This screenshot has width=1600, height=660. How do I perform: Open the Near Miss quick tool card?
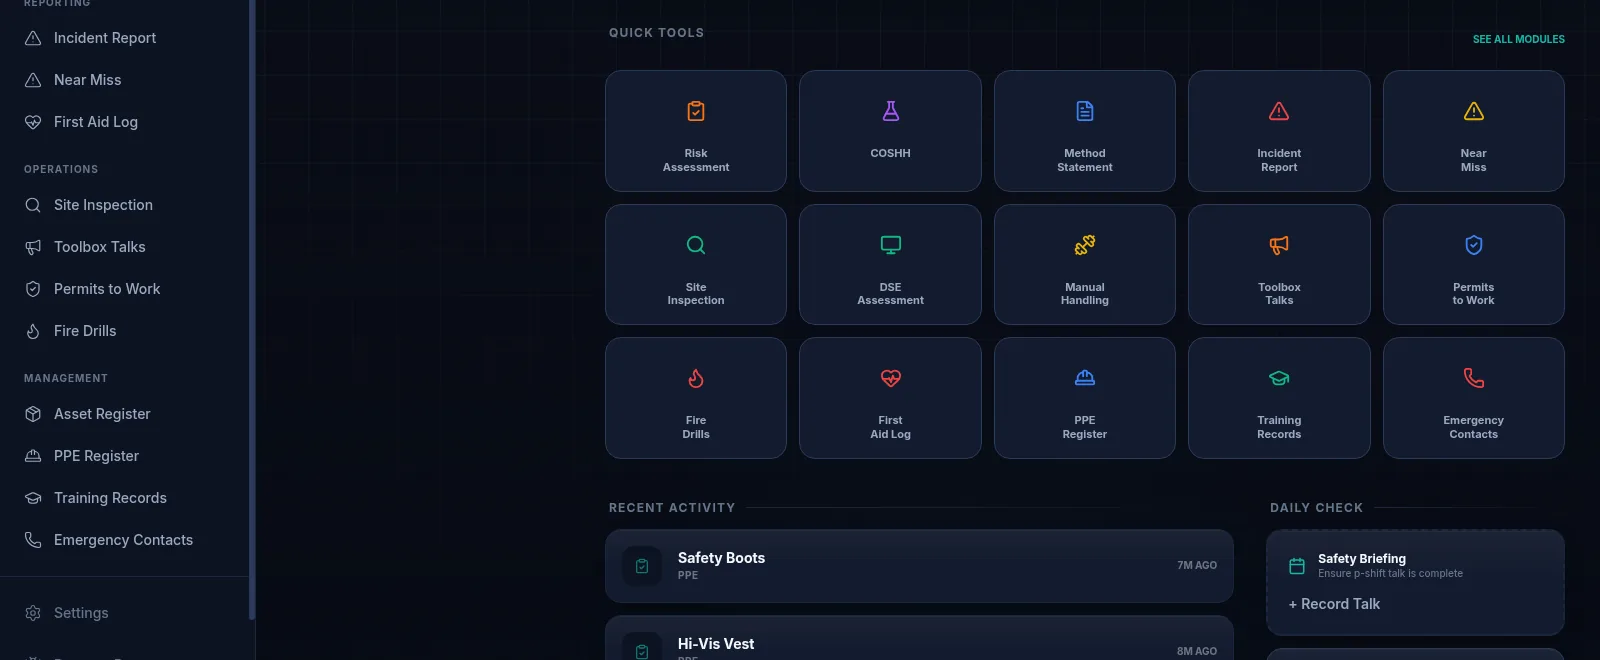click(x=1474, y=131)
